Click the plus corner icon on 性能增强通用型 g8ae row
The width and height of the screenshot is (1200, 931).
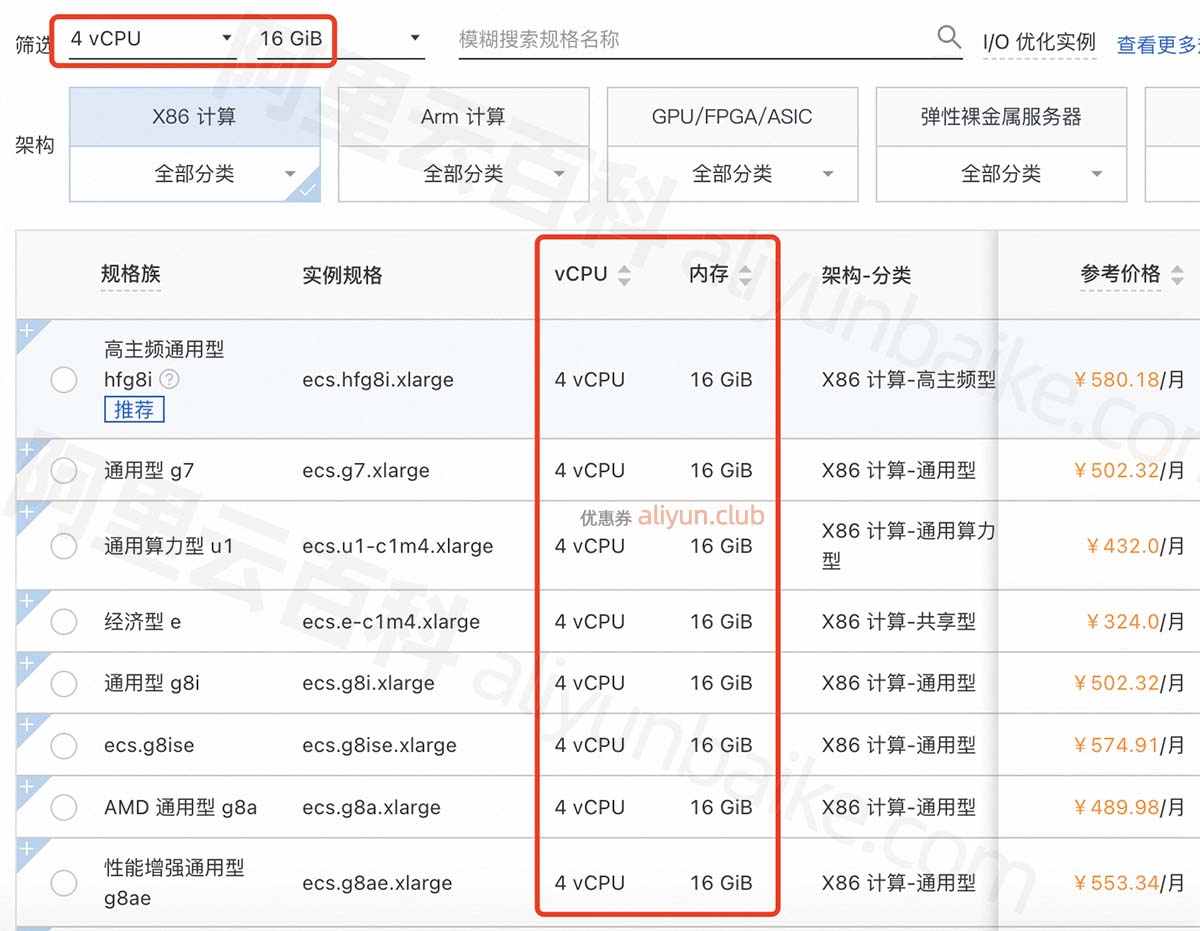coord(27,849)
